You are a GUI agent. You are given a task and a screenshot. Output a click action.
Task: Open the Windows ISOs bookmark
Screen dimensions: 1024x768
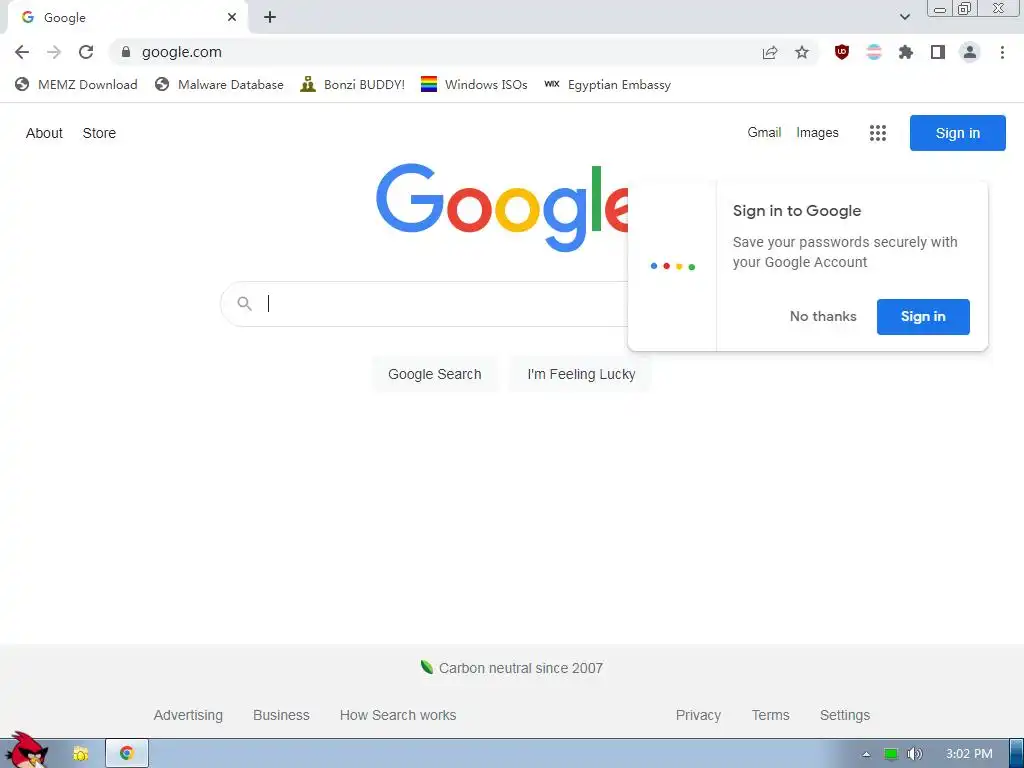474,85
